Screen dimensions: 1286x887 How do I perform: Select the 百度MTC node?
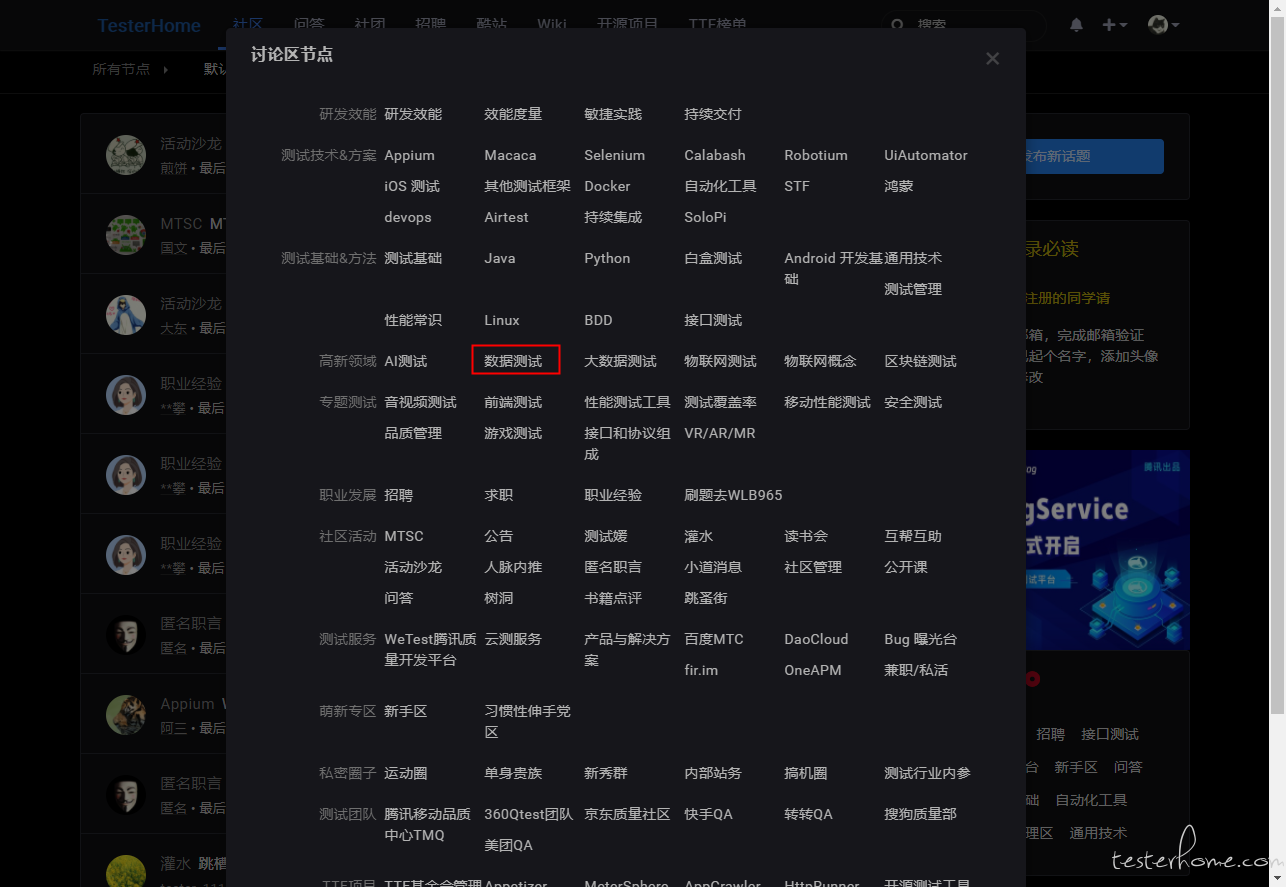pyautogui.click(x=714, y=639)
